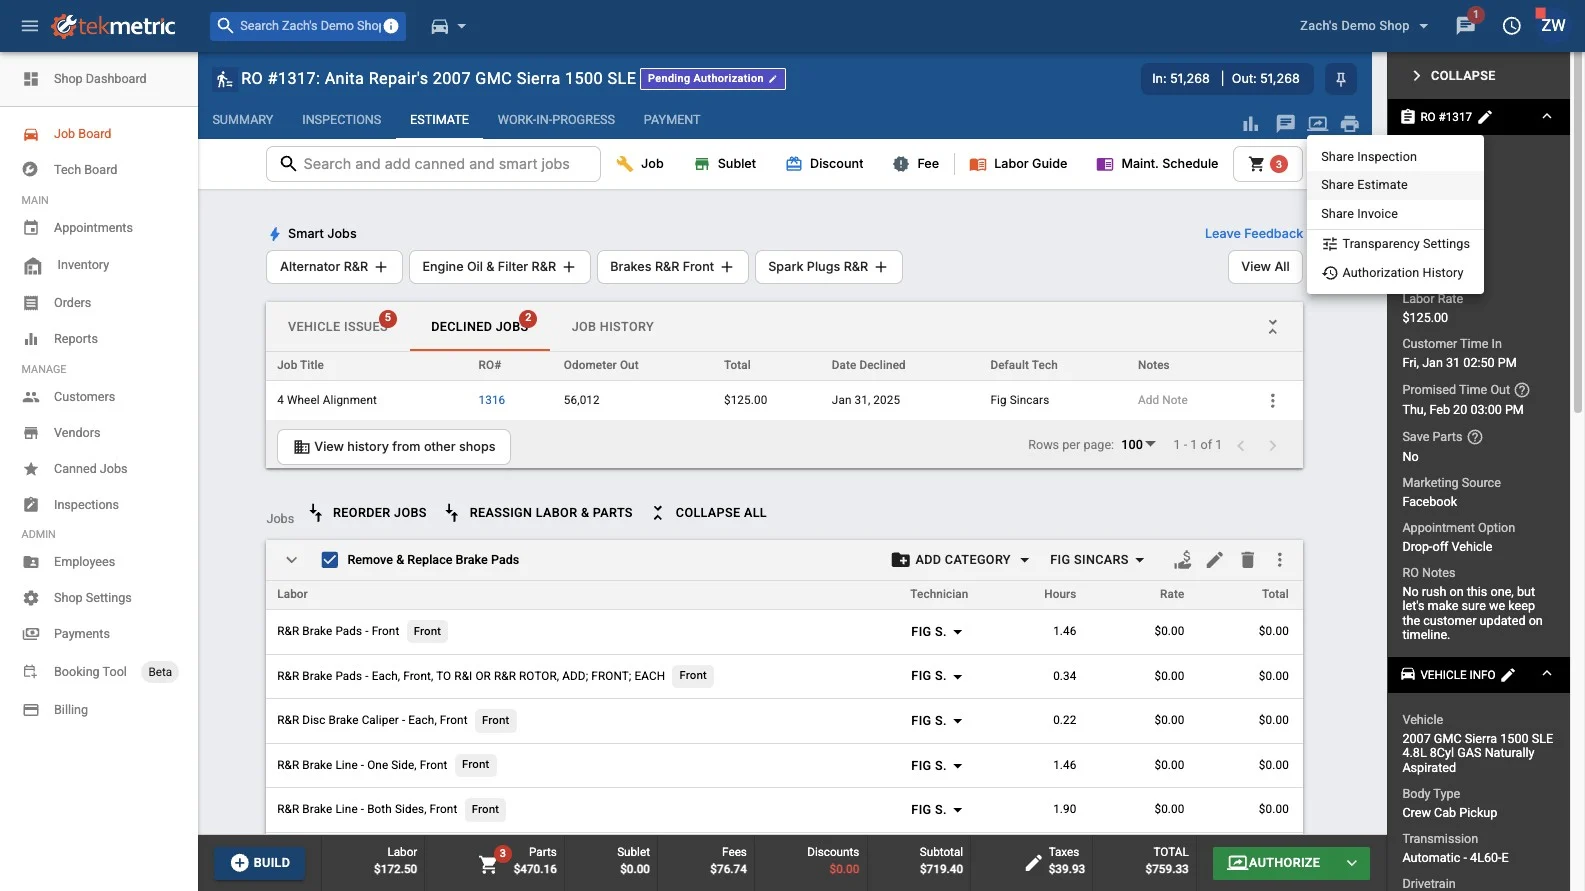This screenshot has width=1585, height=891.
Task: Open the parts cart with 3 items
Action: (x=1266, y=164)
